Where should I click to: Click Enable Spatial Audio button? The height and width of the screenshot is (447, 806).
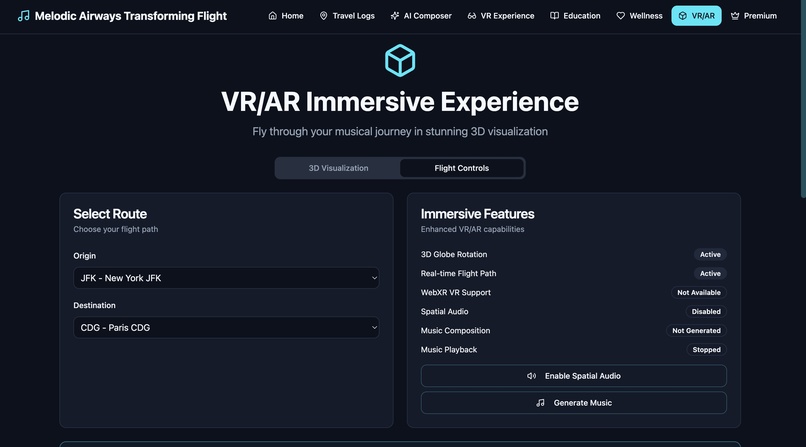click(574, 376)
